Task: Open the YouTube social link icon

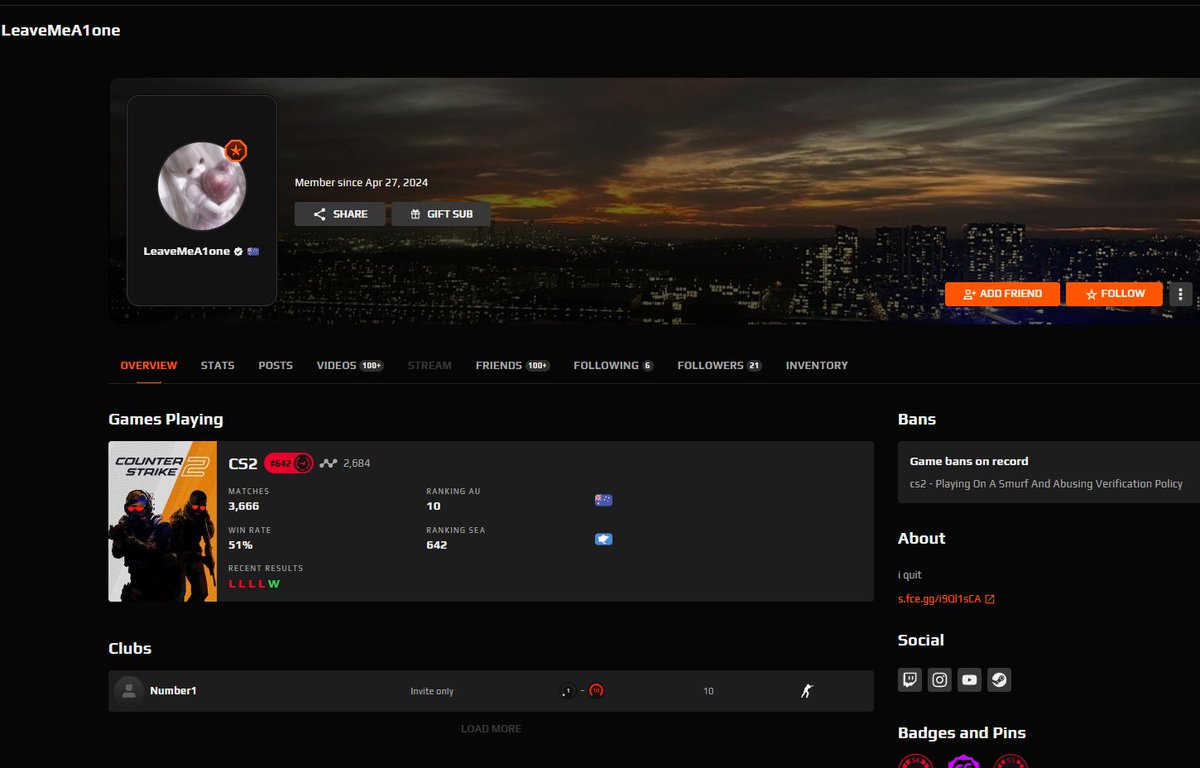Action: coord(969,680)
